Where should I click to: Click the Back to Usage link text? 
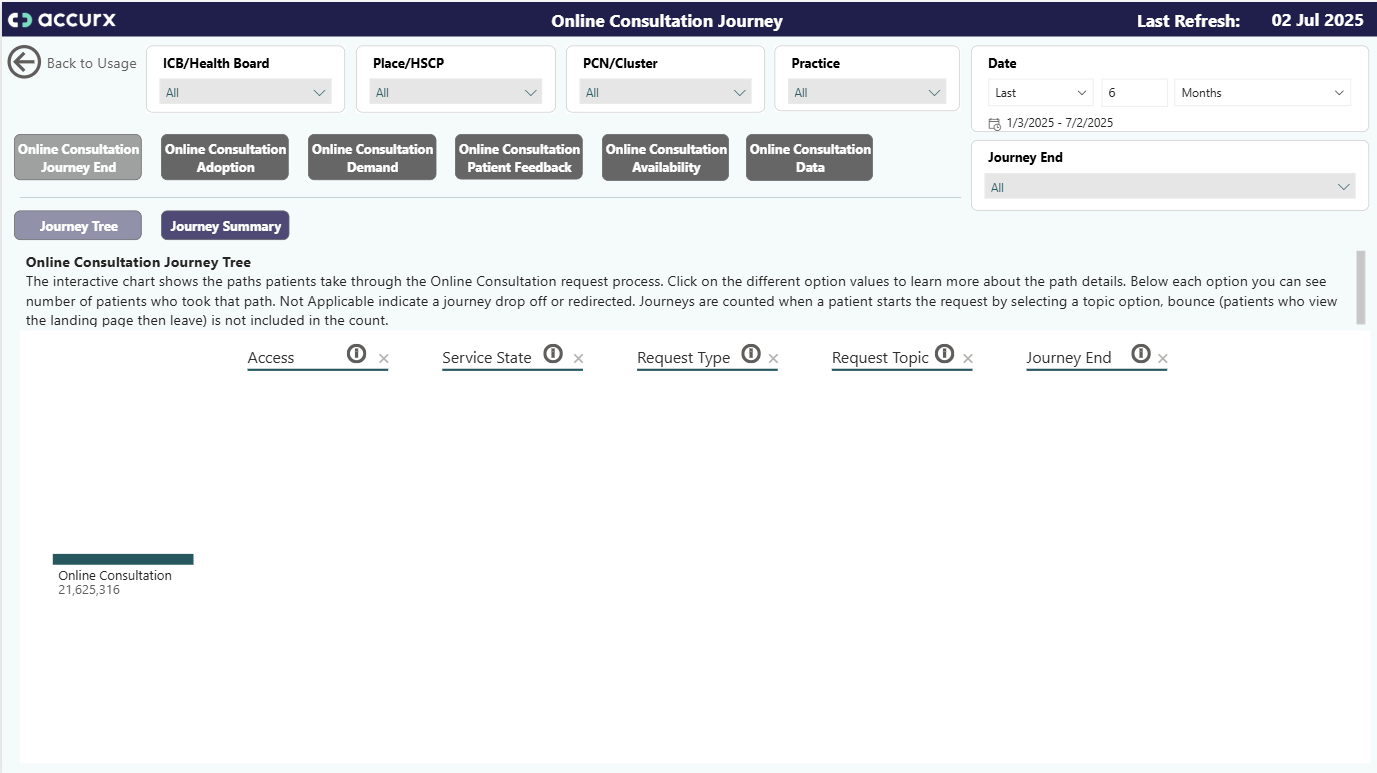(92, 63)
